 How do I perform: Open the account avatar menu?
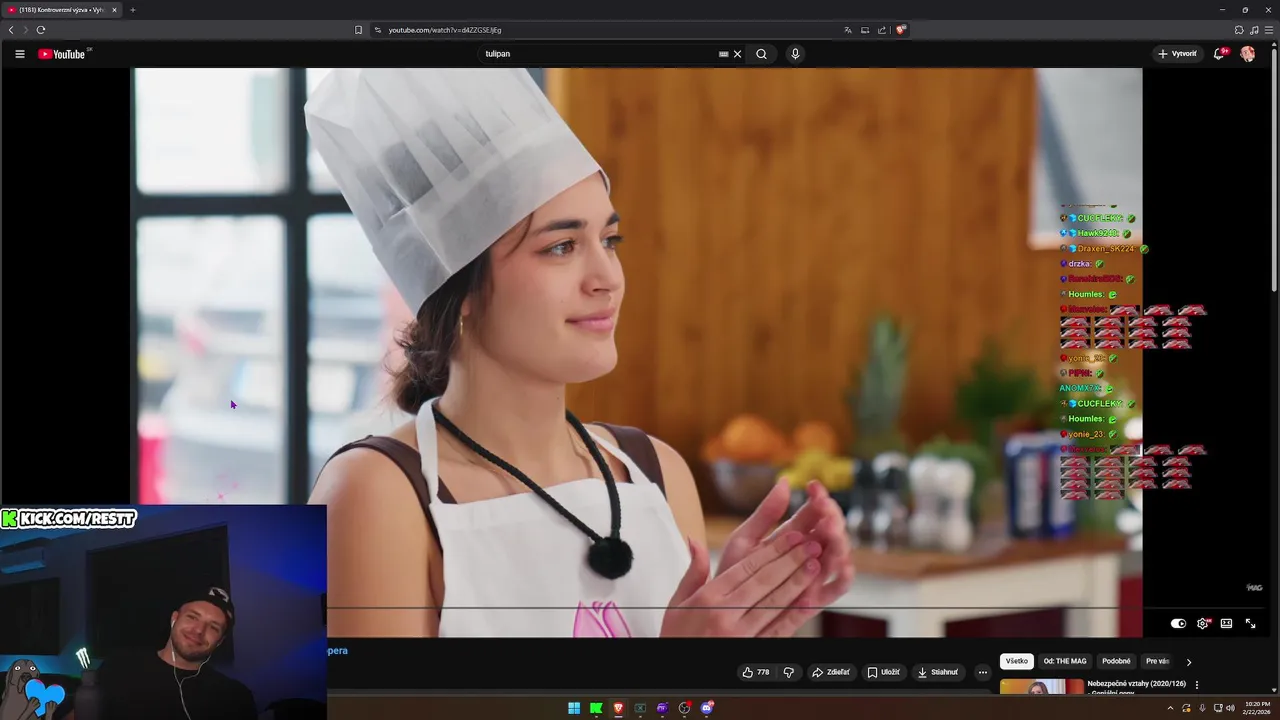pos(1247,54)
